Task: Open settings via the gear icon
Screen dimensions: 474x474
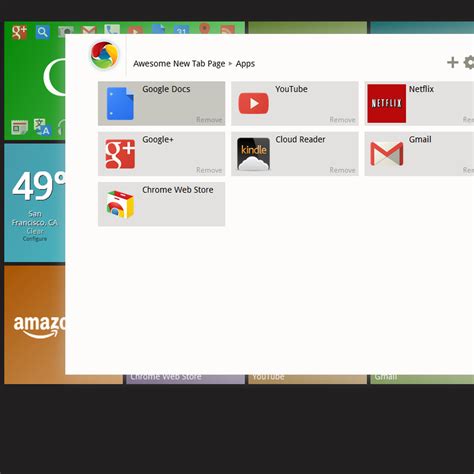Action: point(469,62)
